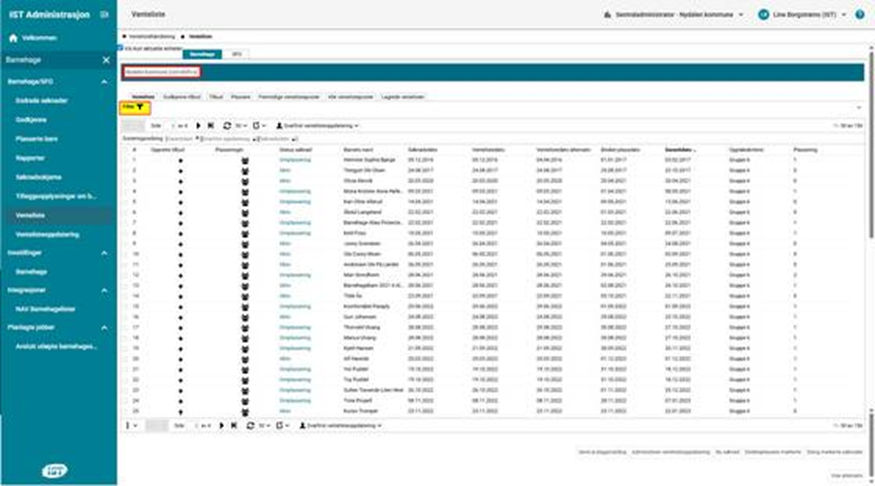Switch to the SFO tab
Image resolution: width=875 pixels, height=486 pixels.
236,53
